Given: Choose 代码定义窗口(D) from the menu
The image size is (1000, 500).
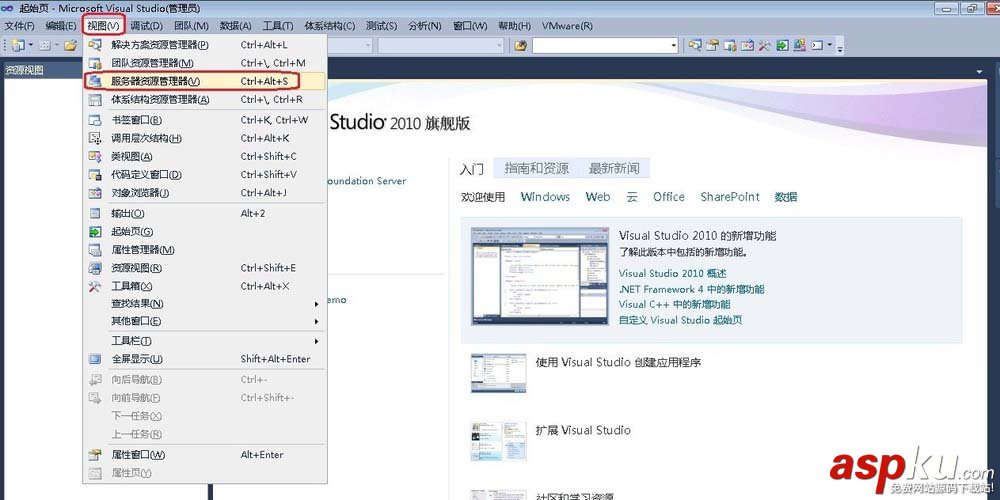Looking at the screenshot, I should pyautogui.click(x=205, y=174).
